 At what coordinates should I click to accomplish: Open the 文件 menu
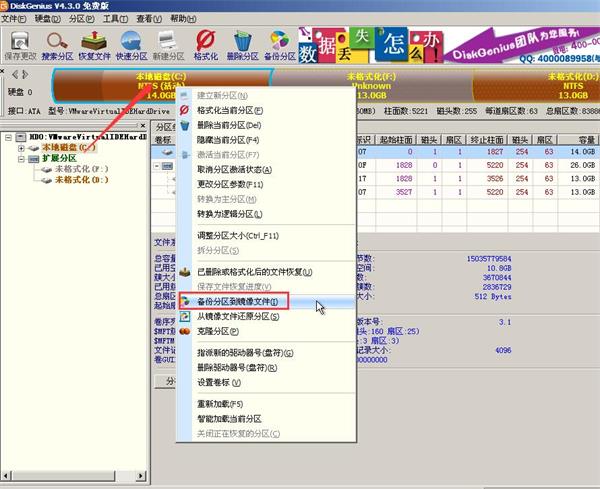13,19
